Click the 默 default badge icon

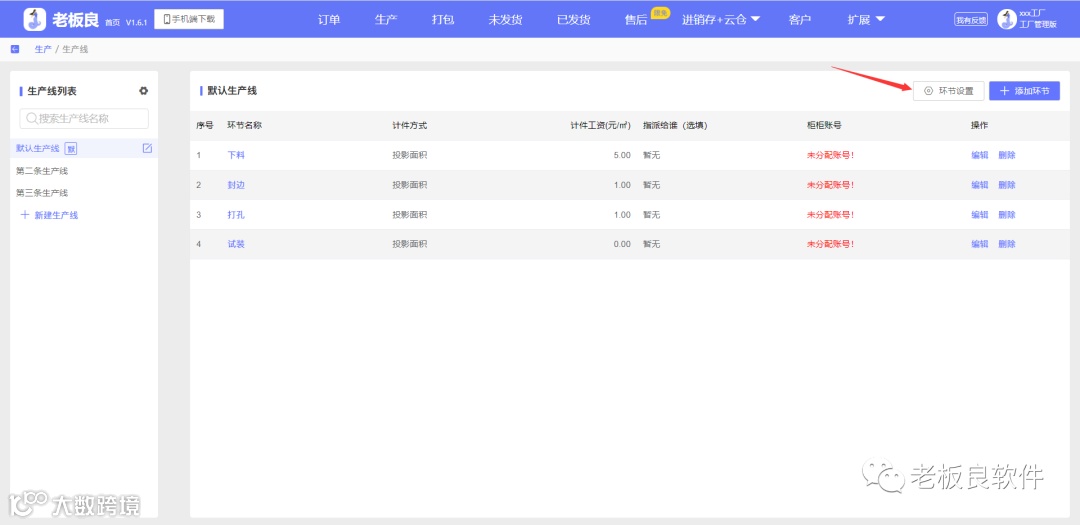(70, 149)
